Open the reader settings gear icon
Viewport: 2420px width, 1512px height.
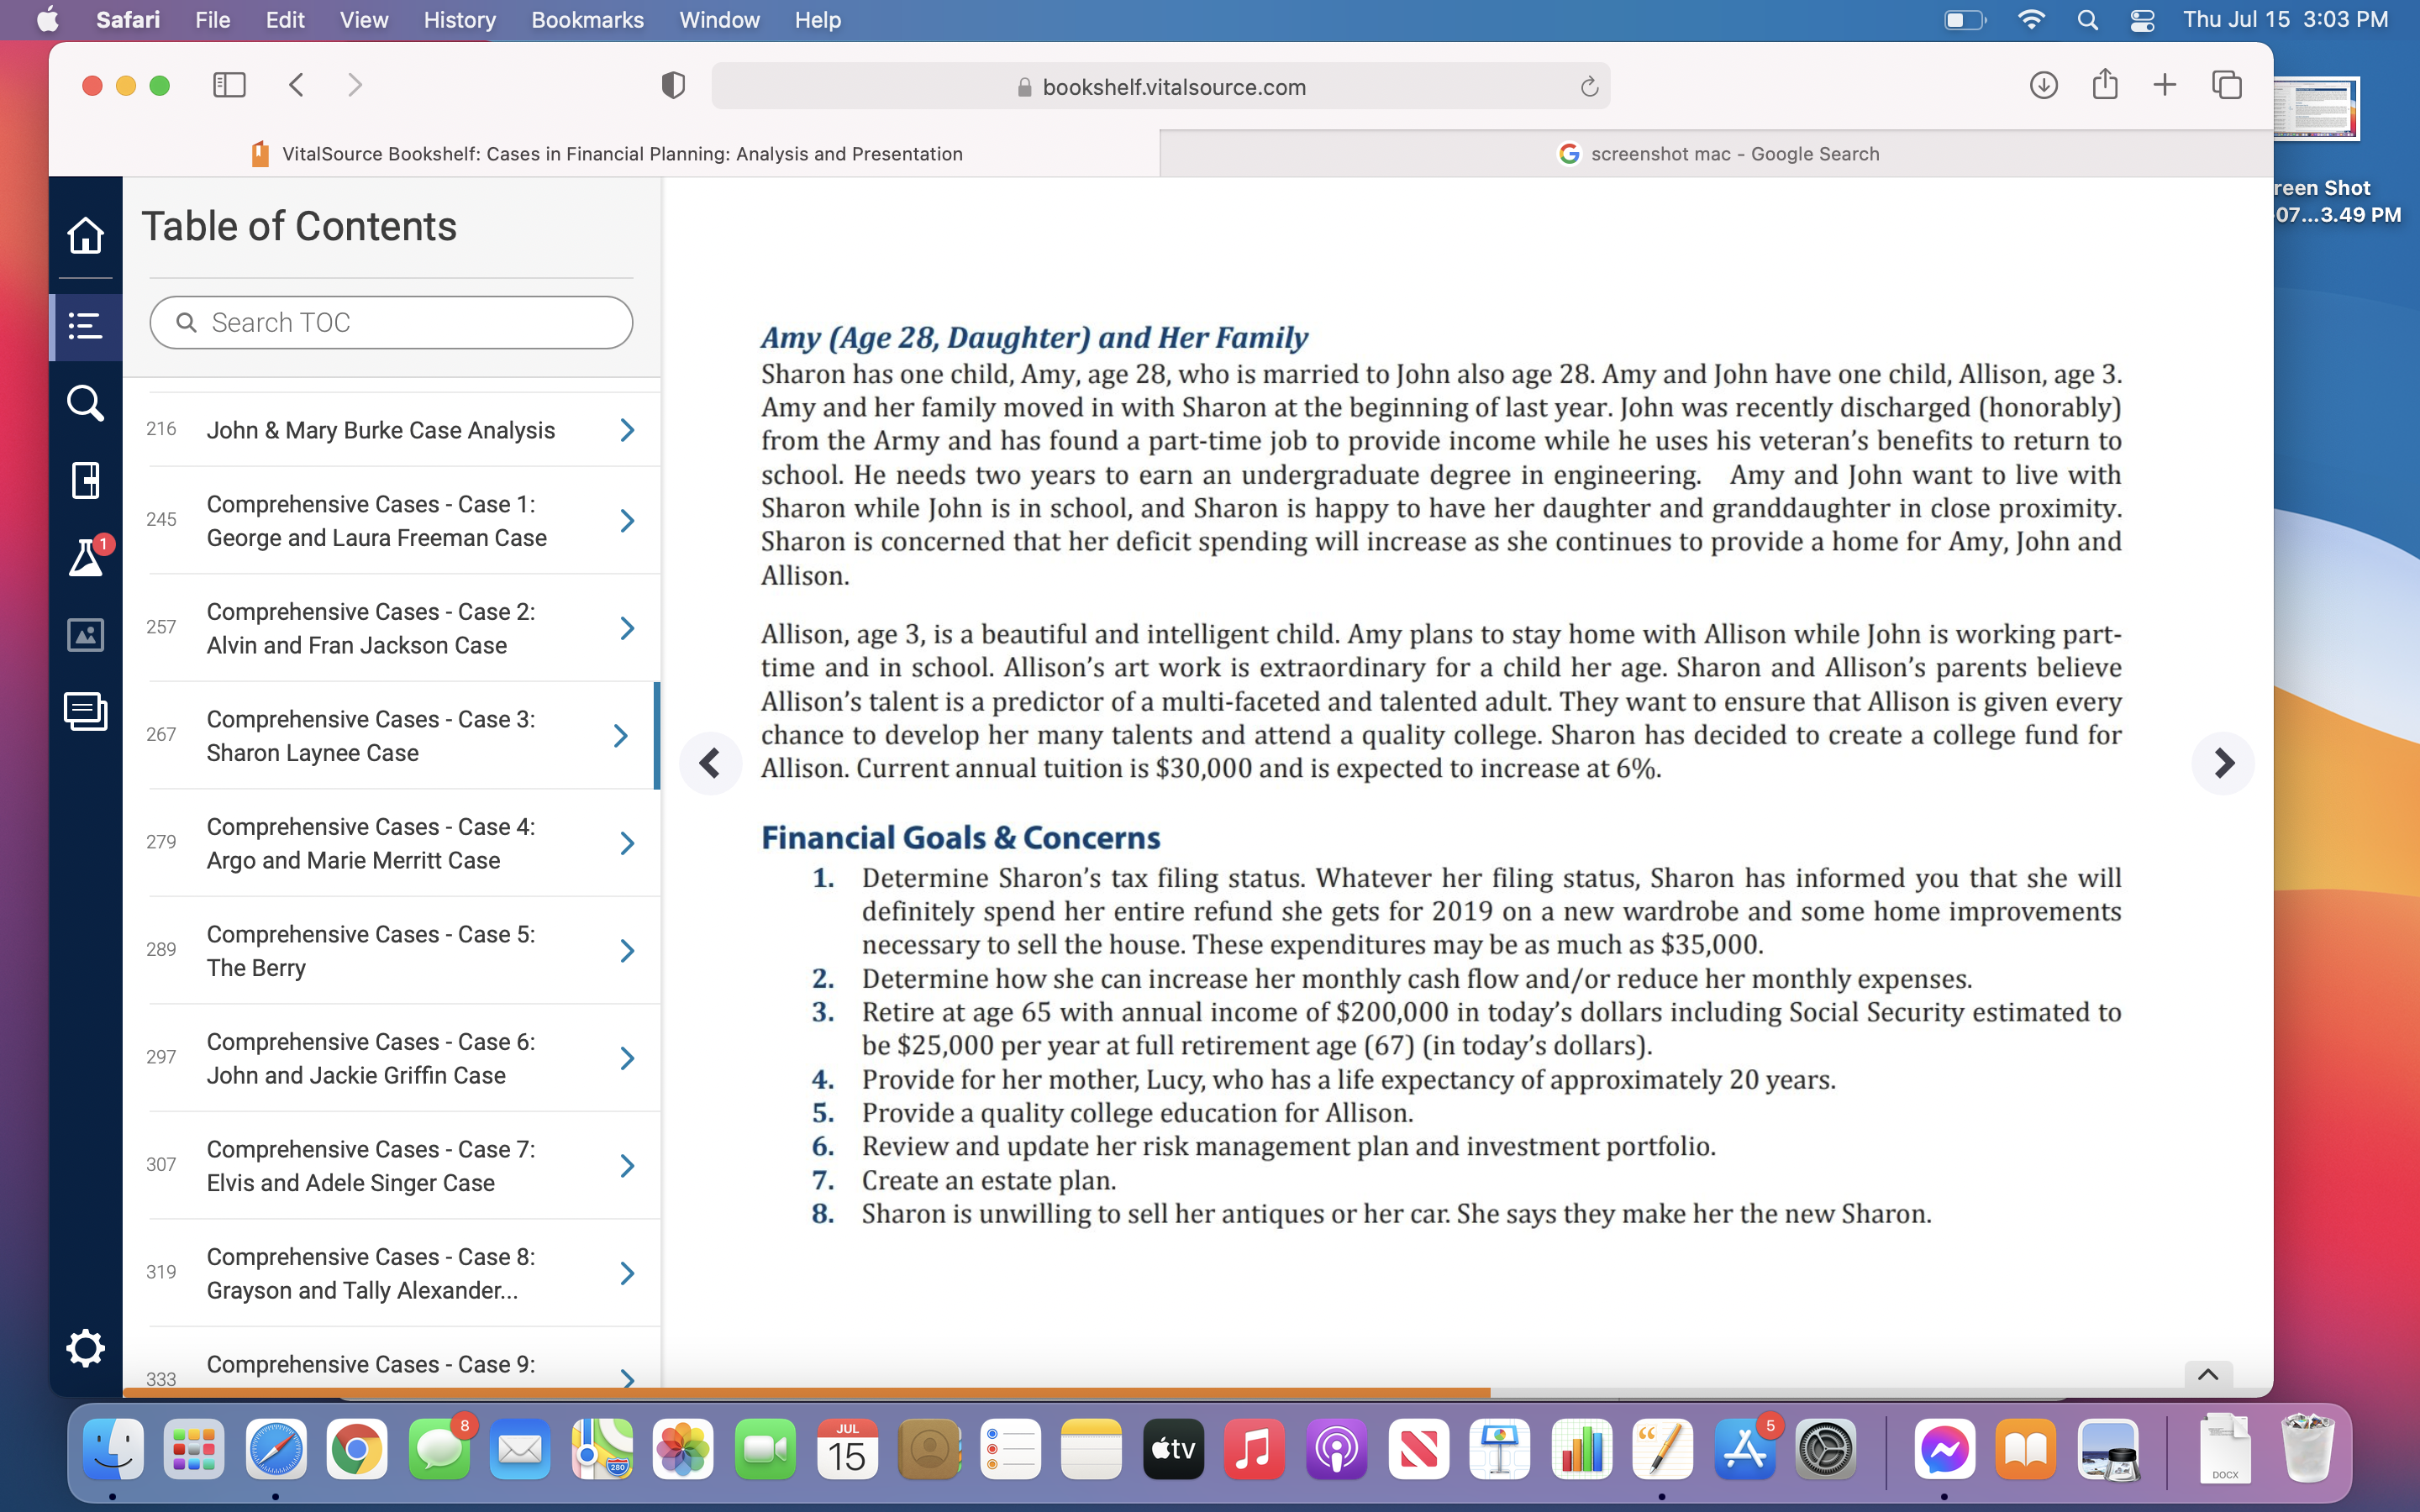click(x=85, y=1348)
